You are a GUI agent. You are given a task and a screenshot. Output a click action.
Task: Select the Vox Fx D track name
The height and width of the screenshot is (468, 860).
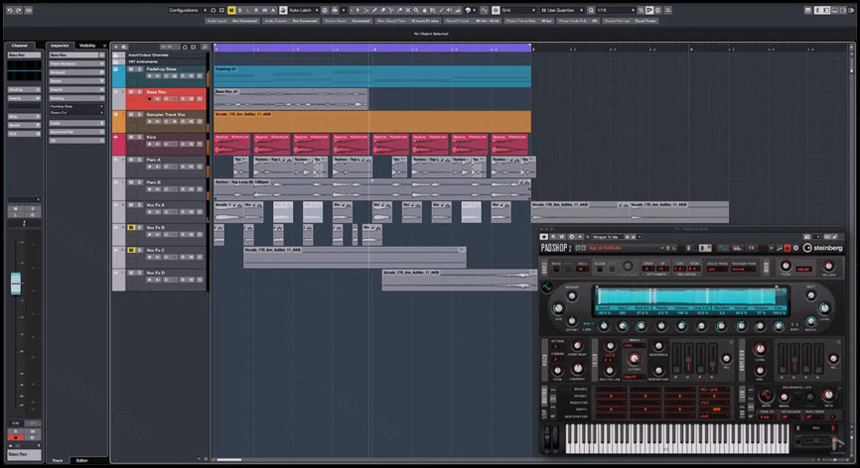[155, 273]
